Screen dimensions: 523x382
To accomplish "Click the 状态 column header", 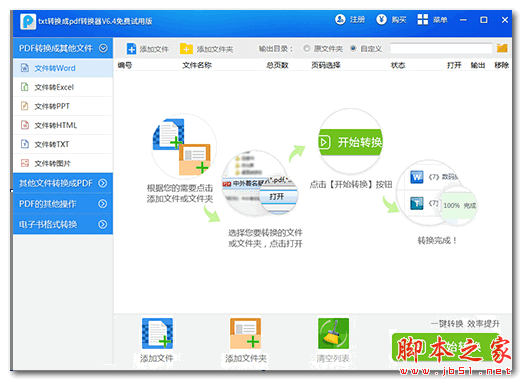I will (398, 65).
